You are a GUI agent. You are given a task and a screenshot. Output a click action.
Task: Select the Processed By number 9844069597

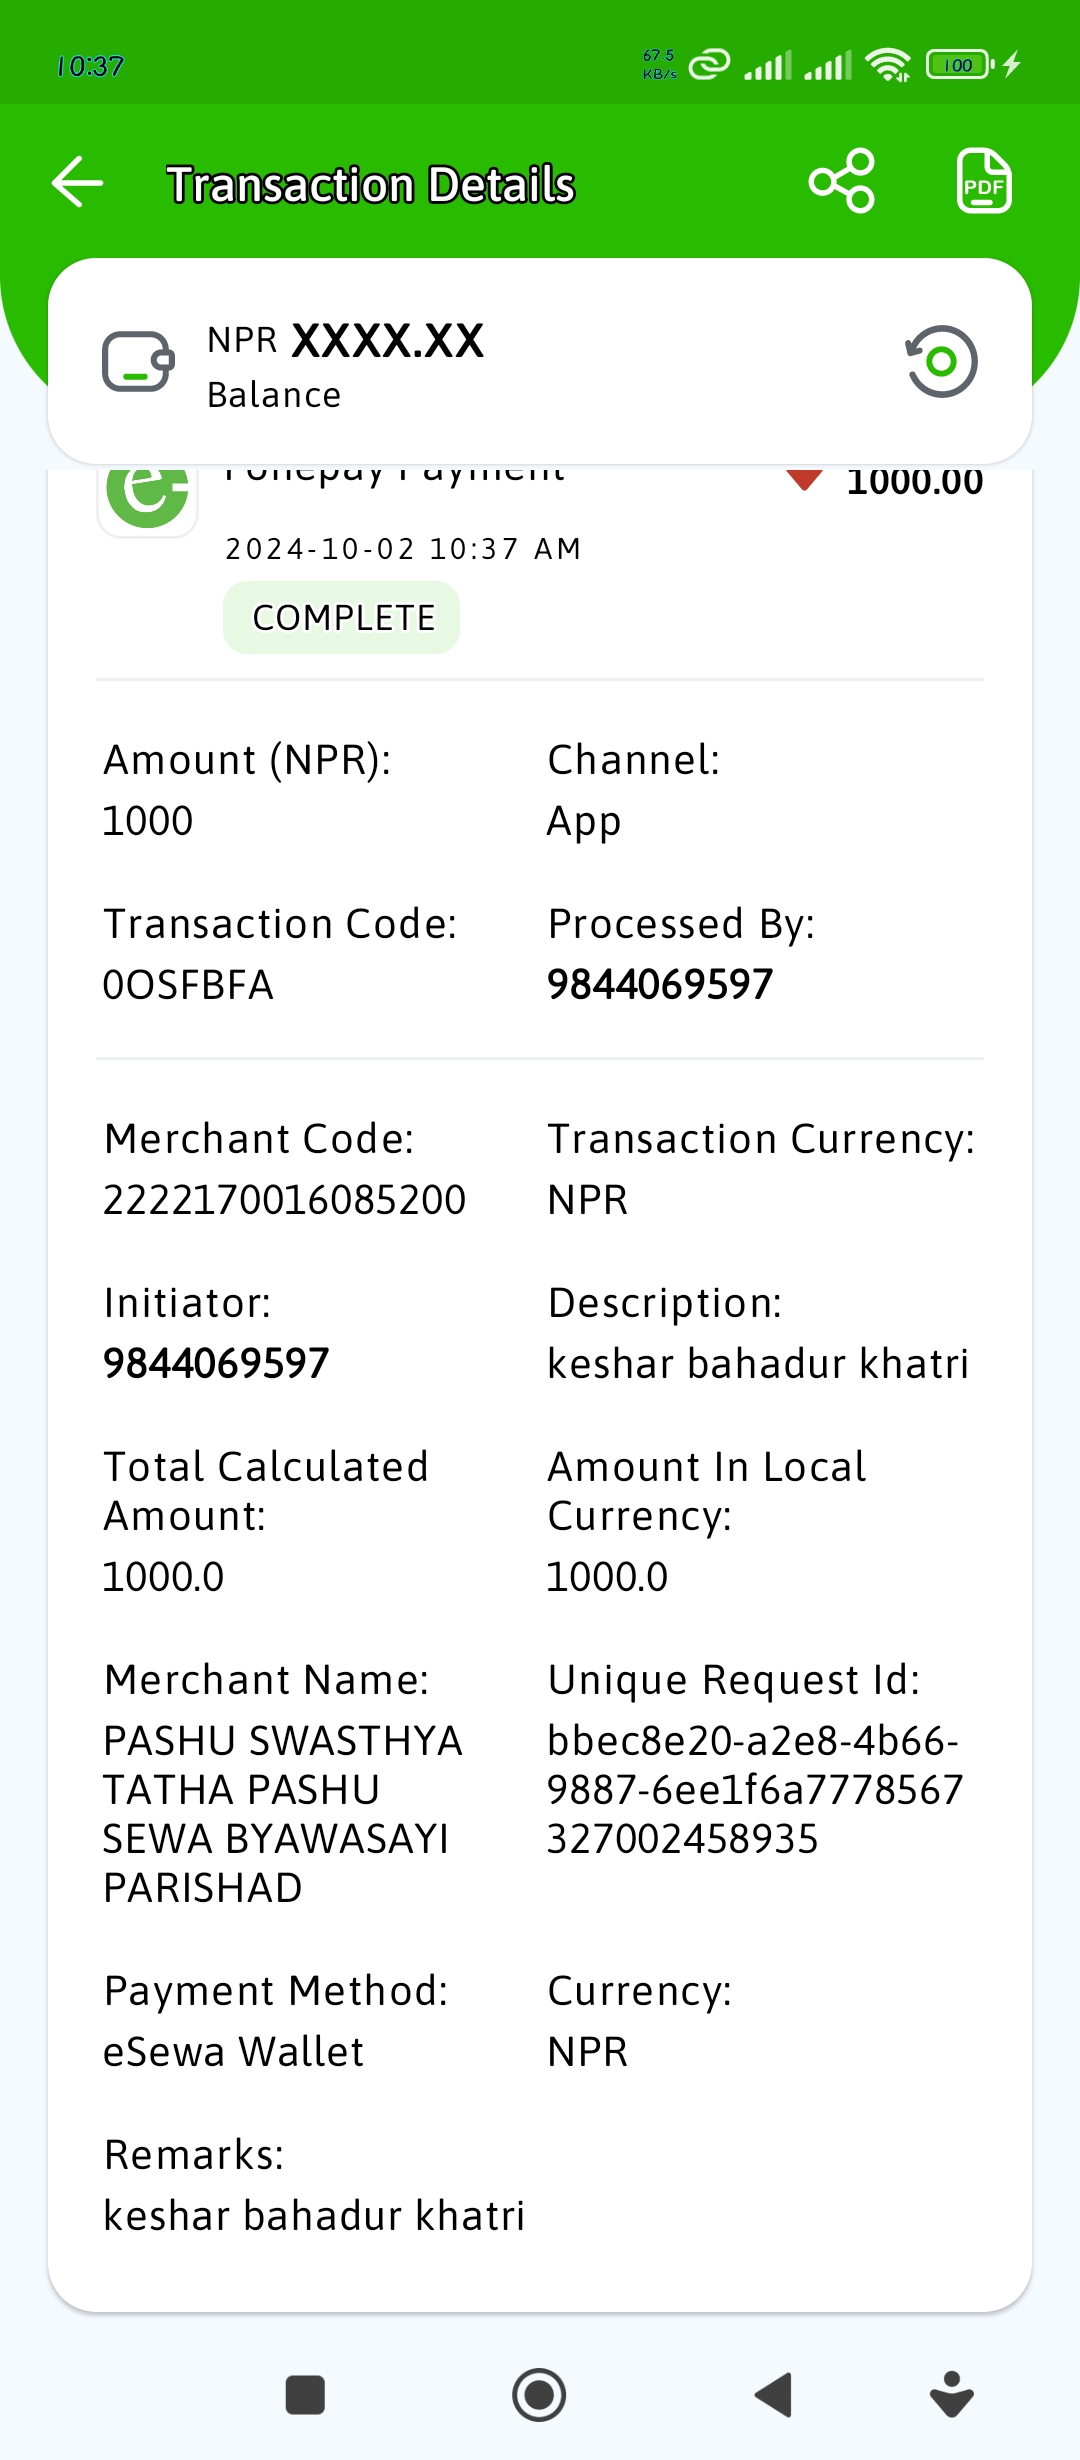[x=660, y=985]
